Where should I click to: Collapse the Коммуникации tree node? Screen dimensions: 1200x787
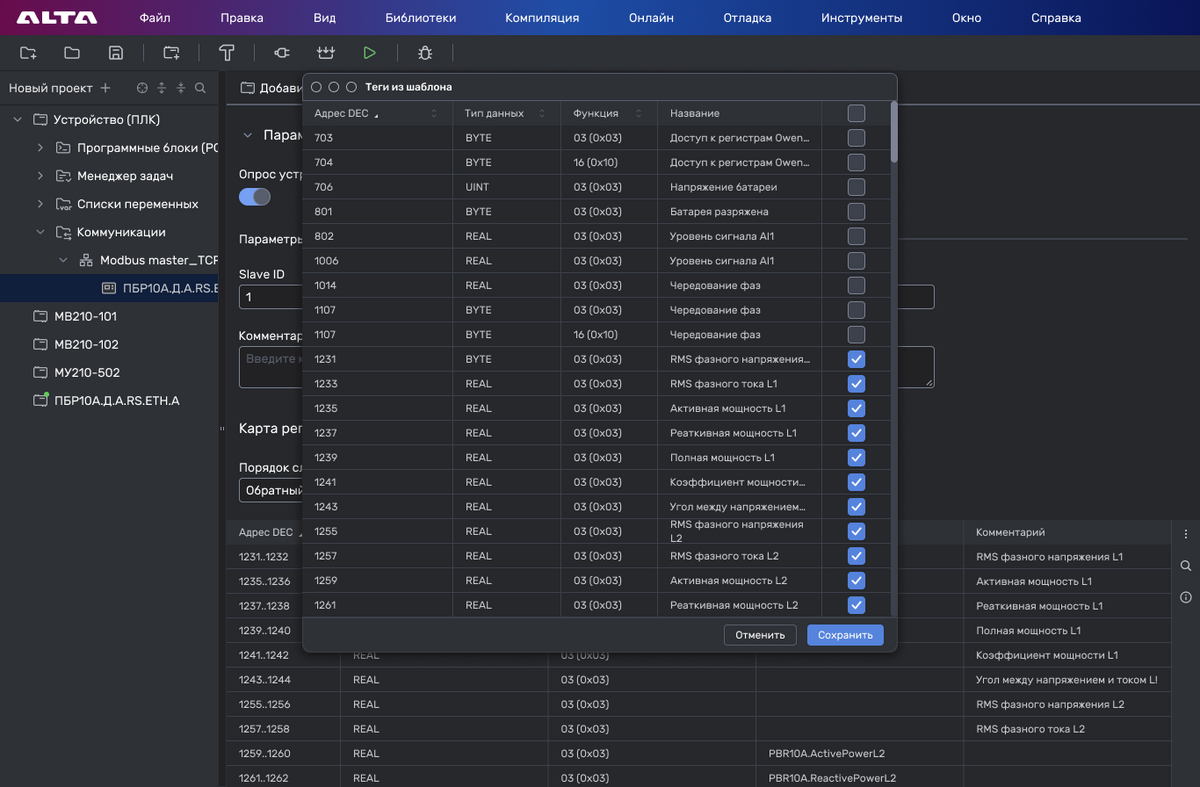40,232
